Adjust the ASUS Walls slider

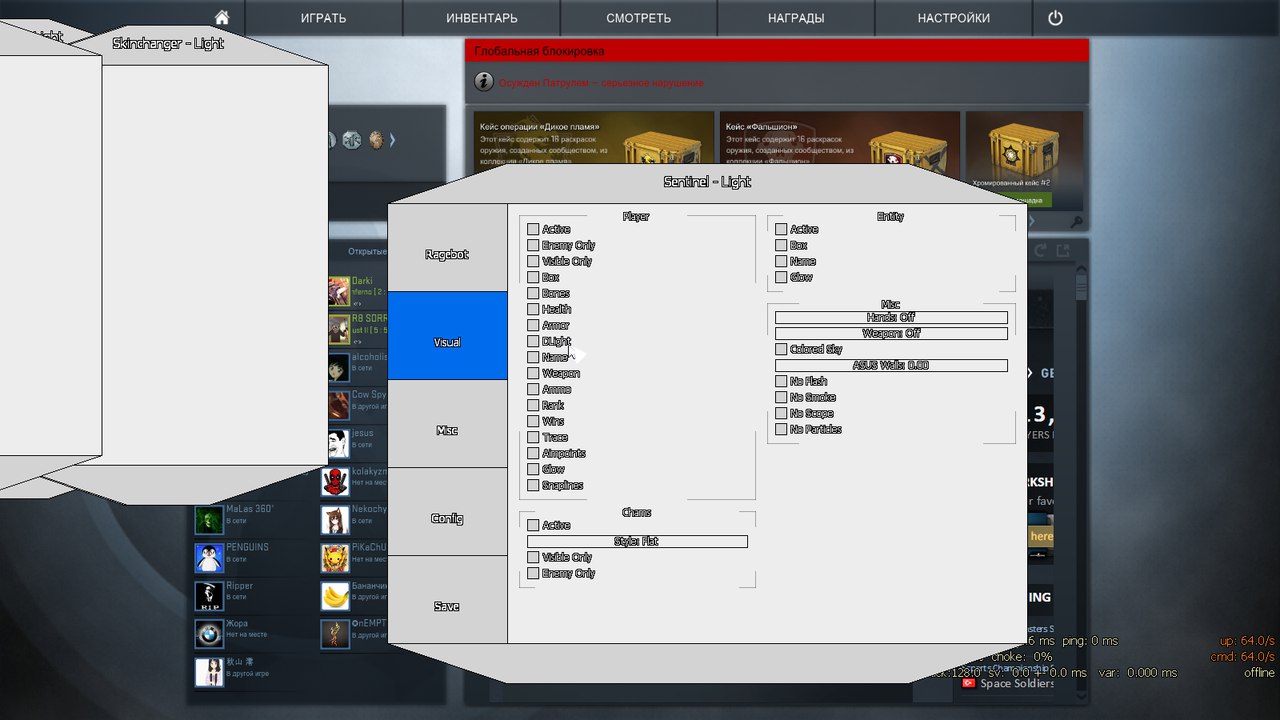point(891,365)
